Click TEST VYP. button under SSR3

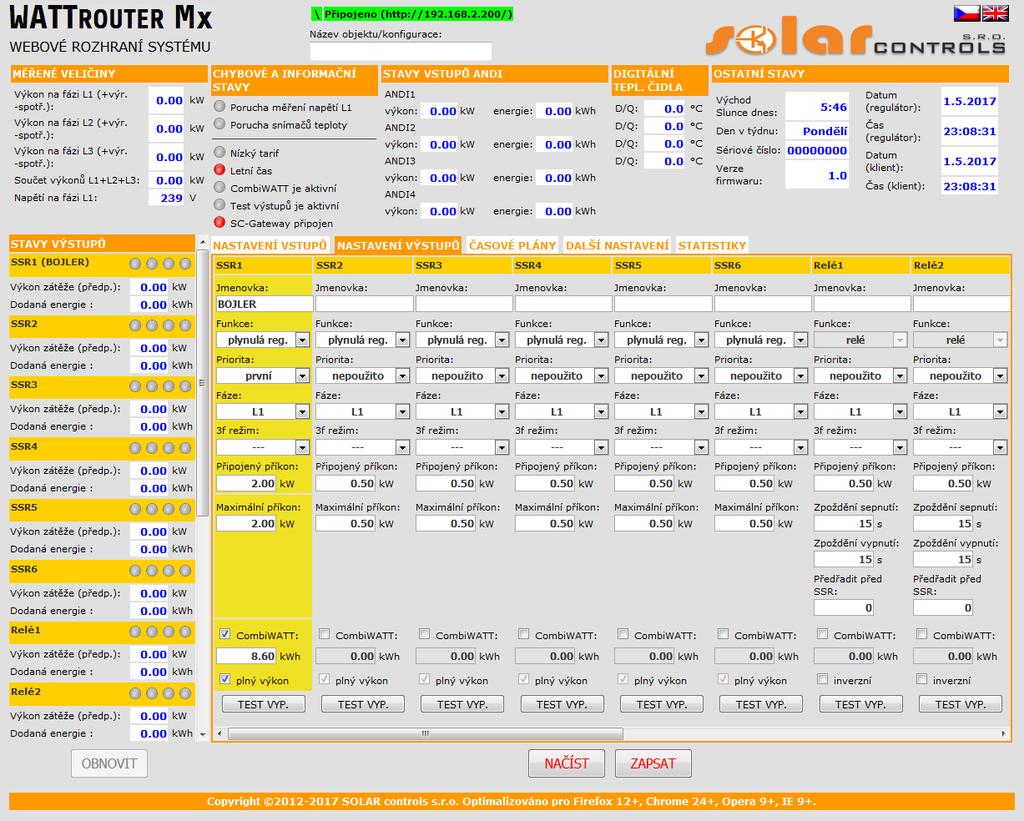click(462, 704)
